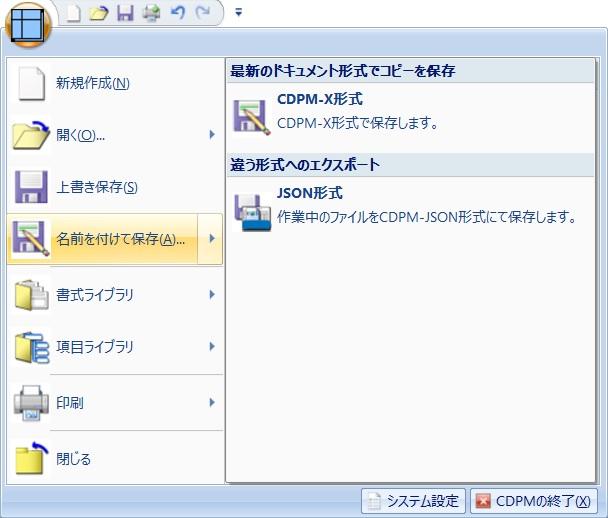
Task: Choose 名前を付けて保存(A)... menu entry
Action: (x=103, y=239)
